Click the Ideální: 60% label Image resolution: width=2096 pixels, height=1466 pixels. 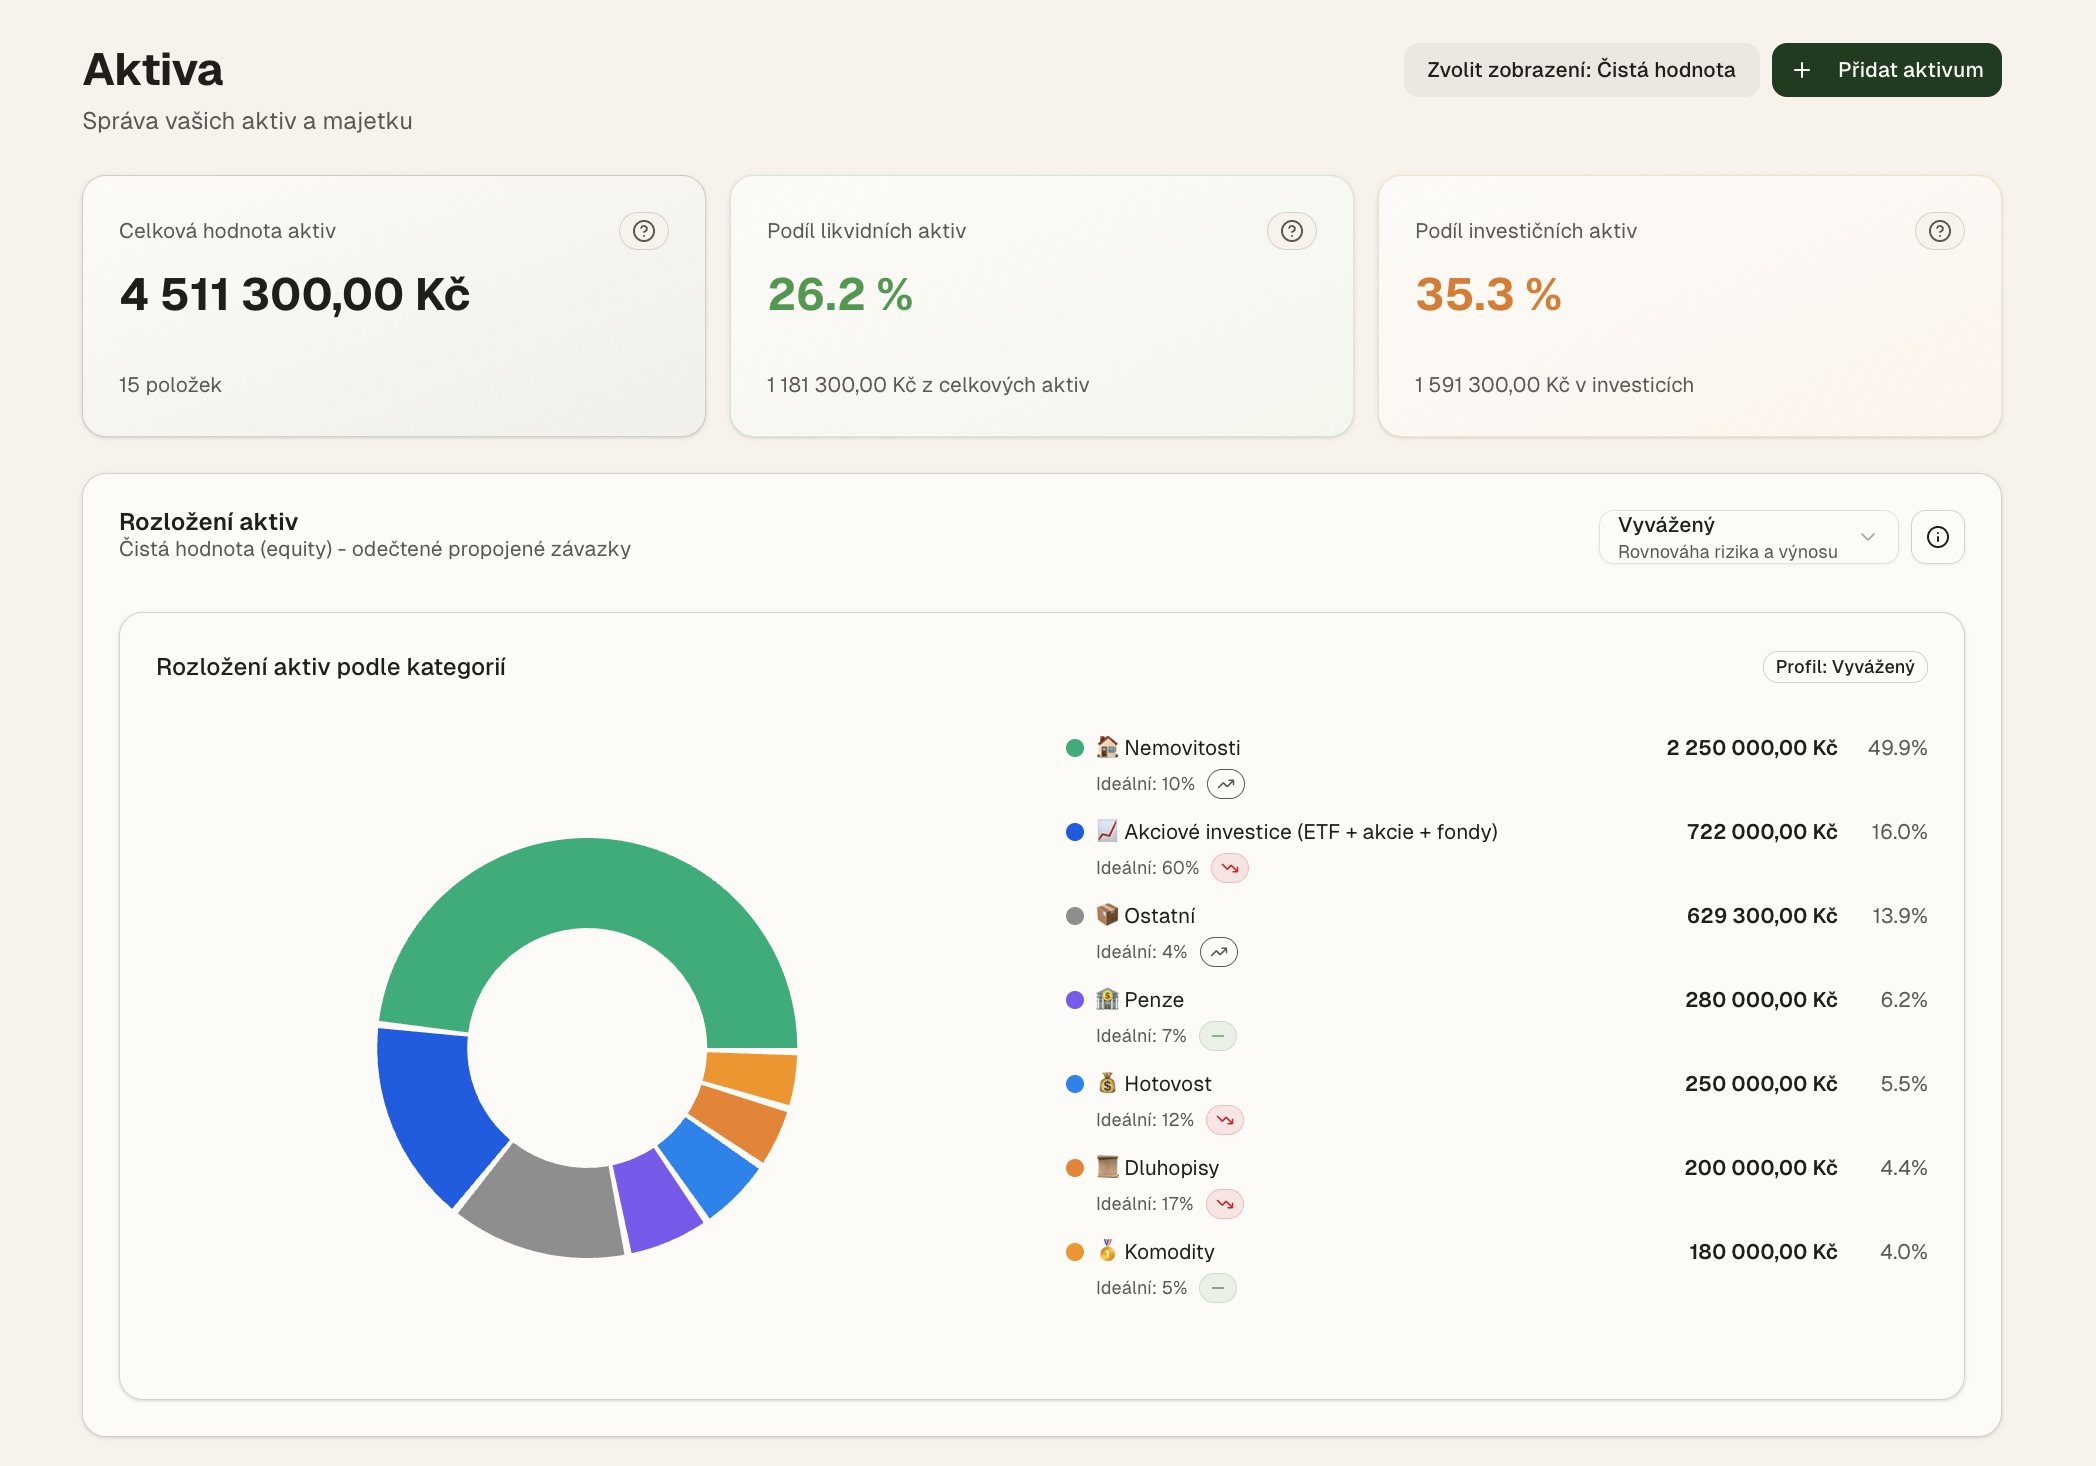coord(1147,868)
